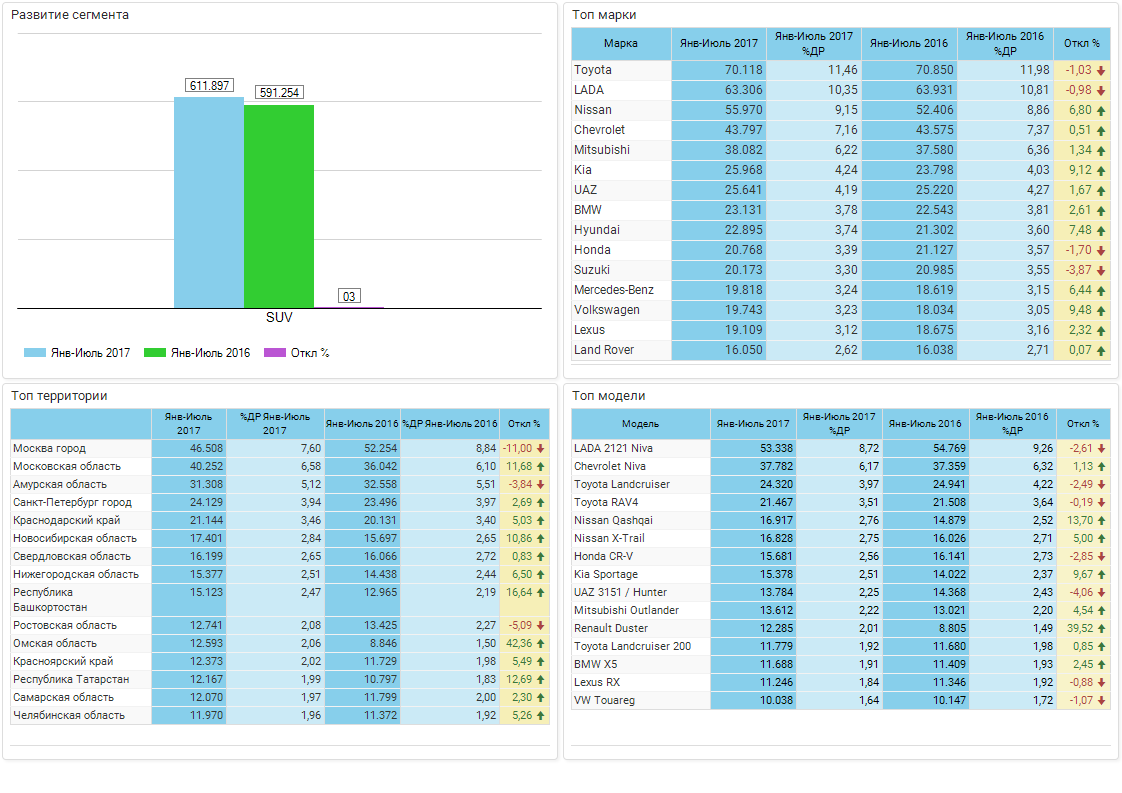Click the down arrow in the Амурская область row
The height and width of the screenshot is (793, 1122).
[540, 485]
